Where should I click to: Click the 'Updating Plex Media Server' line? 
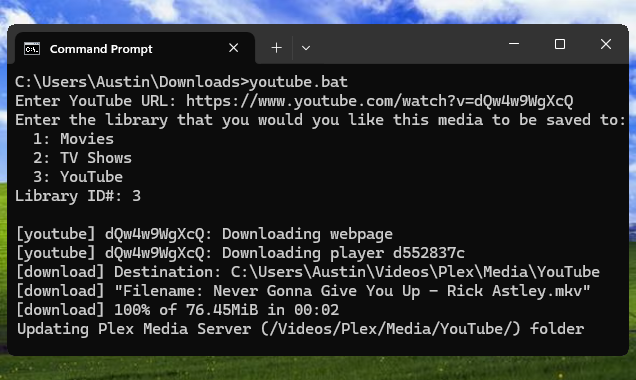pos(300,329)
